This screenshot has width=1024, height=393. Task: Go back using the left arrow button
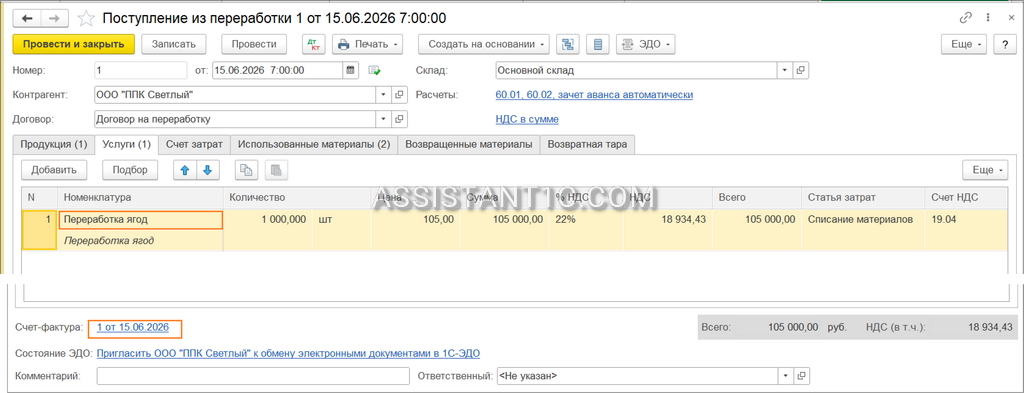coord(27,18)
